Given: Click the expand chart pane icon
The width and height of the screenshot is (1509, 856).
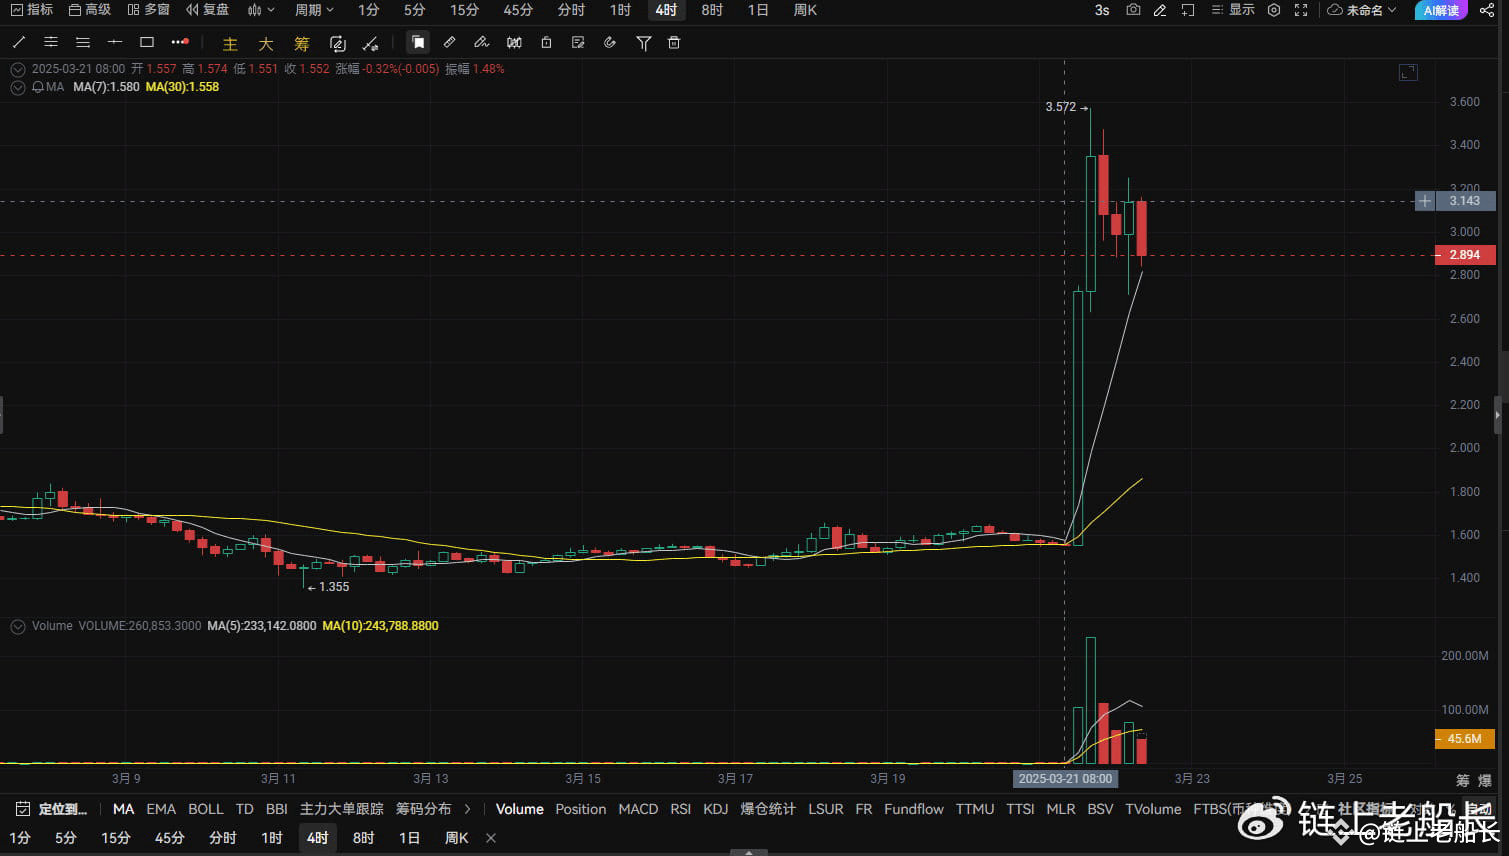Looking at the screenshot, I should (x=1408, y=72).
